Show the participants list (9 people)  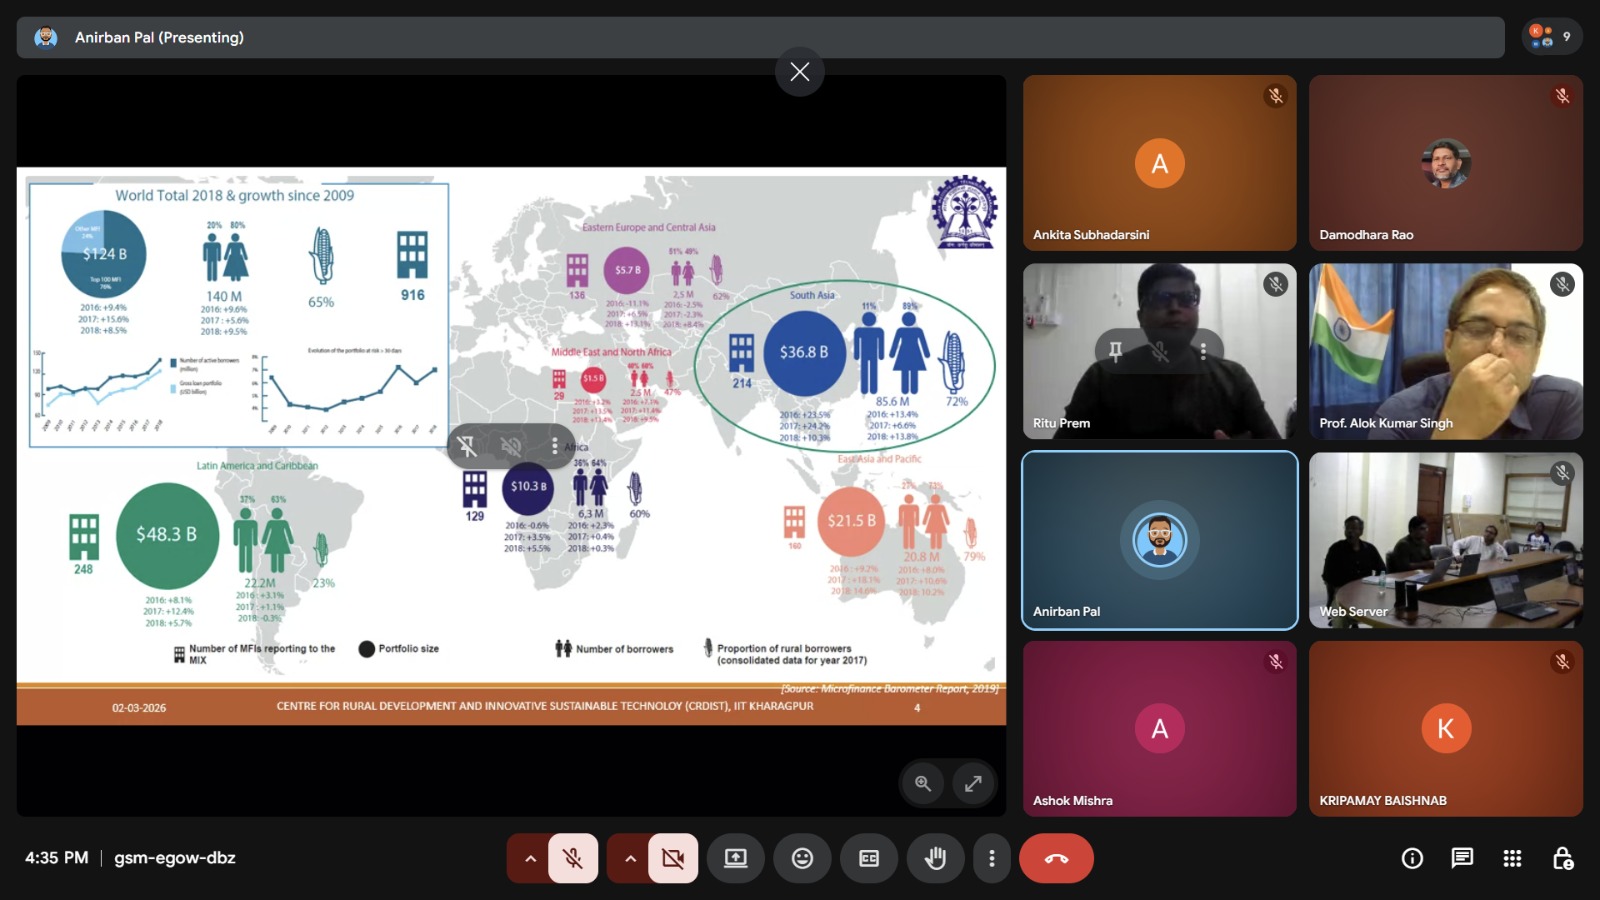click(1551, 37)
